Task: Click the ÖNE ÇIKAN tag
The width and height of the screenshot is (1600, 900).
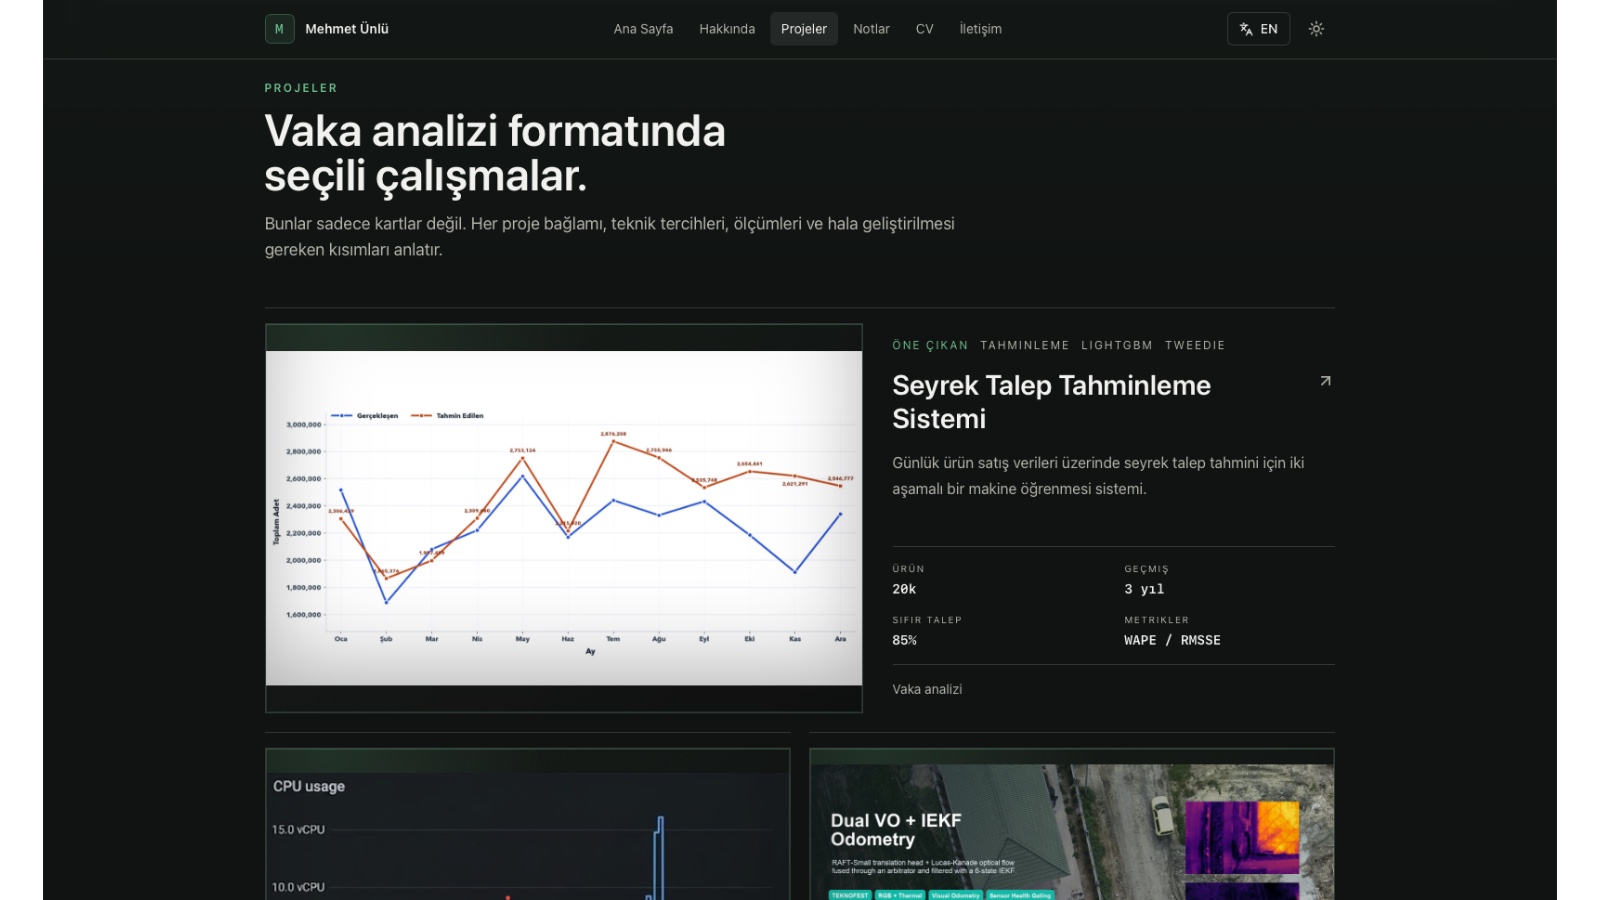Action: click(x=930, y=345)
